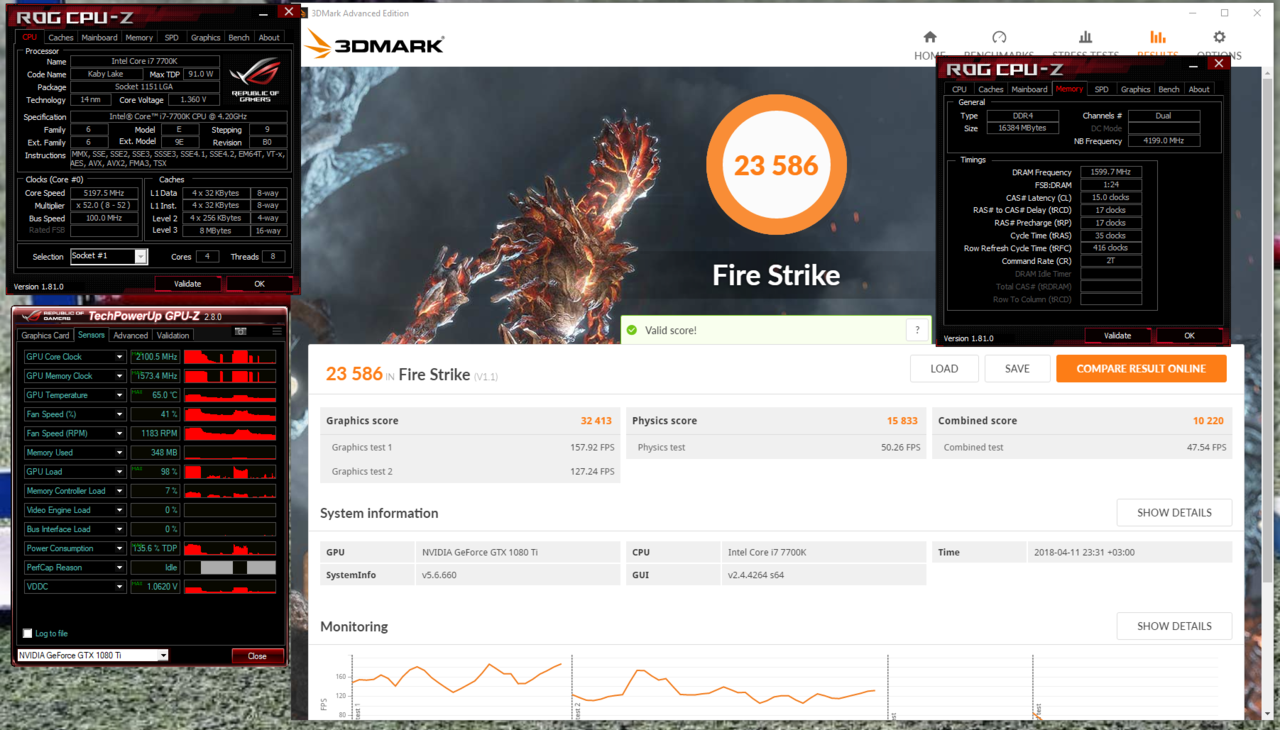Click the PerfCap Reason gray bar graph
Screen dimensions: 1280x730
click(230, 567)
